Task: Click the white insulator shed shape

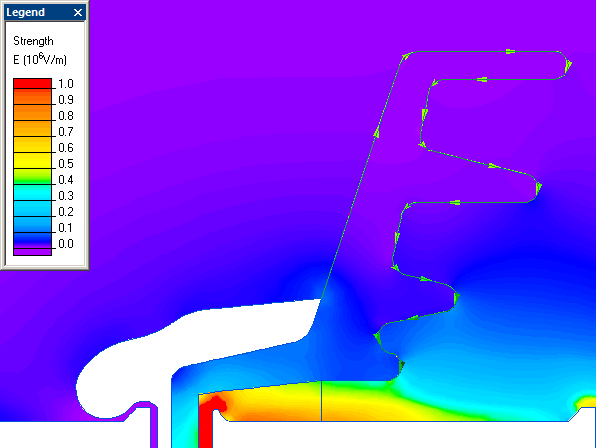Action: coord(198,350)
